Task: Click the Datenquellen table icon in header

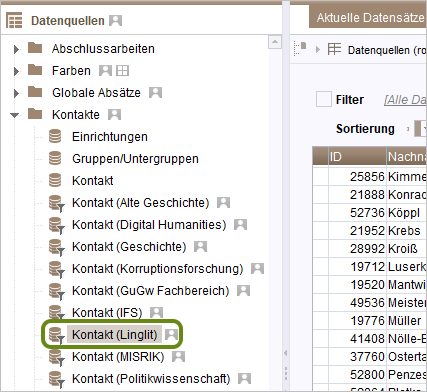Action: click(14, 20)
